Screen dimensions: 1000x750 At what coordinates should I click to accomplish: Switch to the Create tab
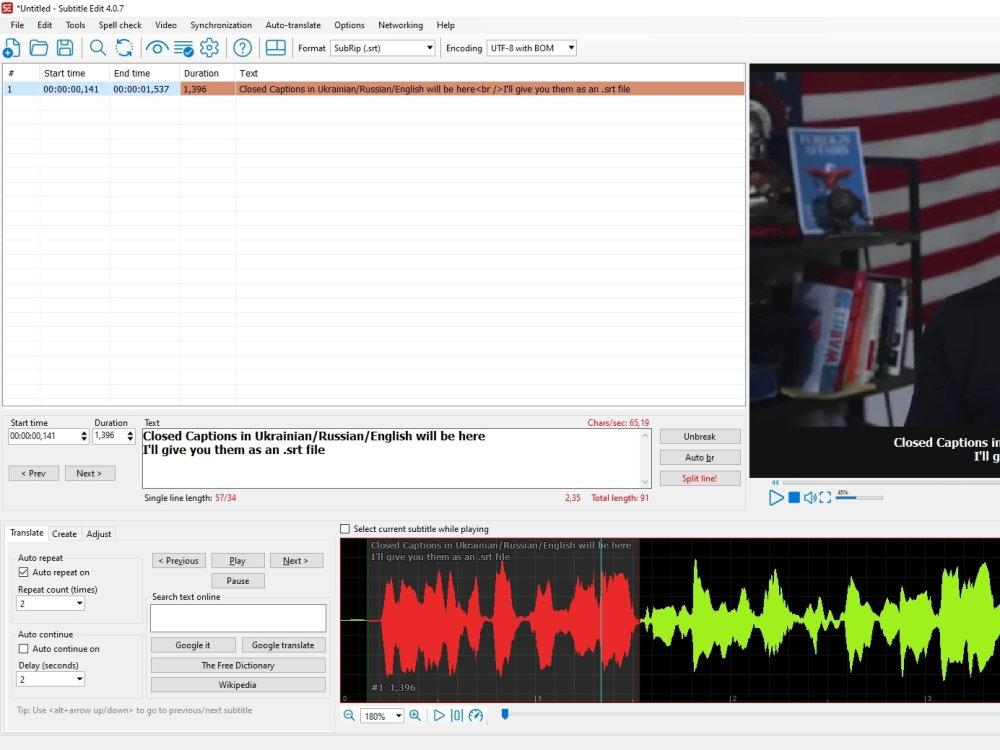tap(64, 534)
